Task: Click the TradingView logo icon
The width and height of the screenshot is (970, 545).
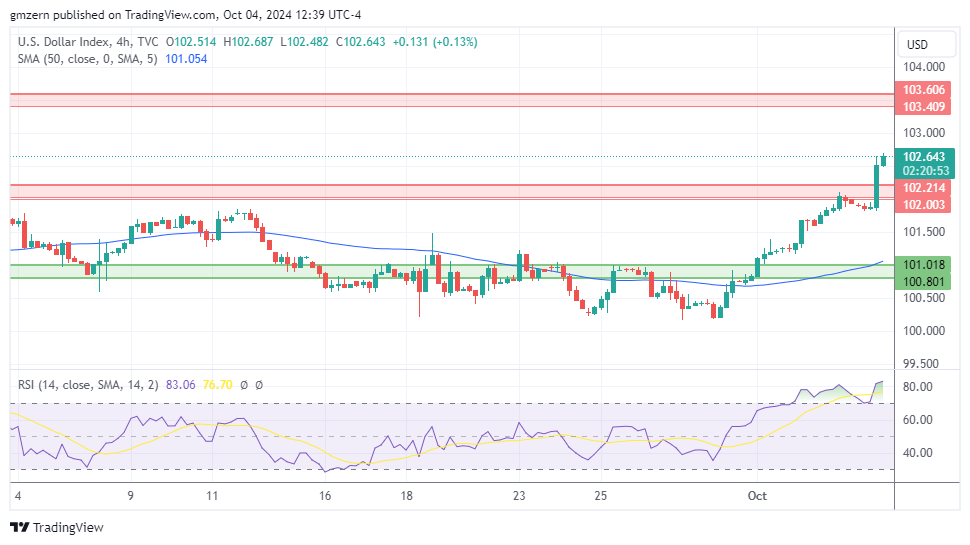Action: [x=20, y=528]
